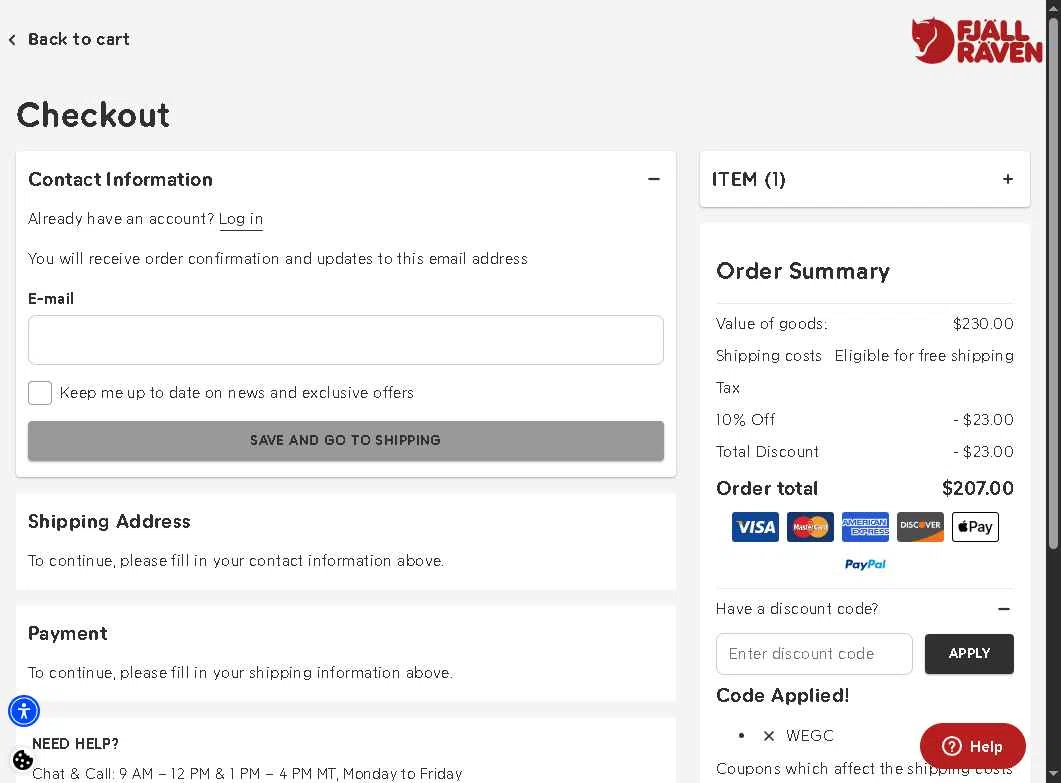Click the Visa card icon
Screen dimensions: 1061x783
point(755,527)
